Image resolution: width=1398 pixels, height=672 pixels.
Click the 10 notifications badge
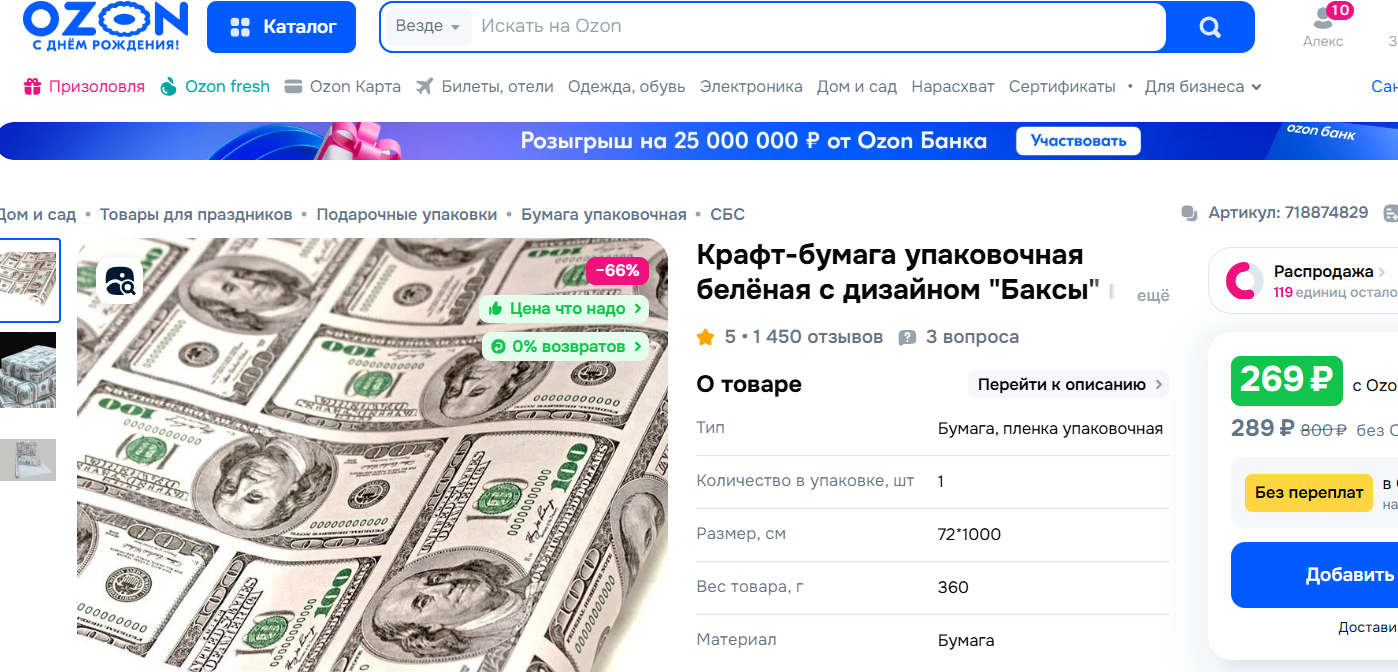(x=1340, y=10)
